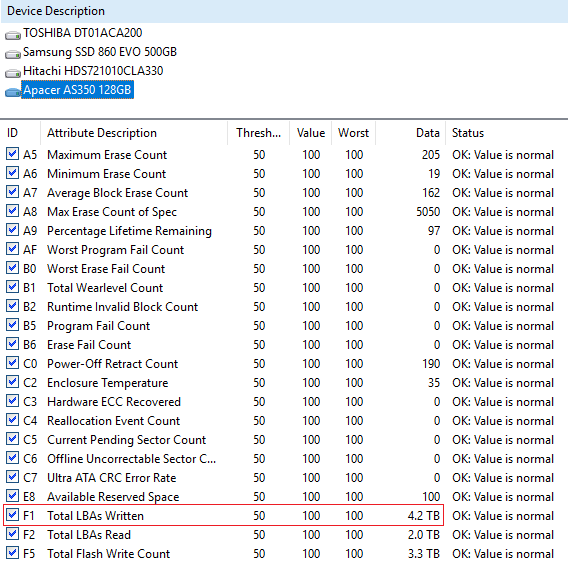Image resolution: width=568 pixels, height=566 pixels.
Task: Toggle C2 Enclosure Temperature checkbox
Action: (x=12, y=382)
